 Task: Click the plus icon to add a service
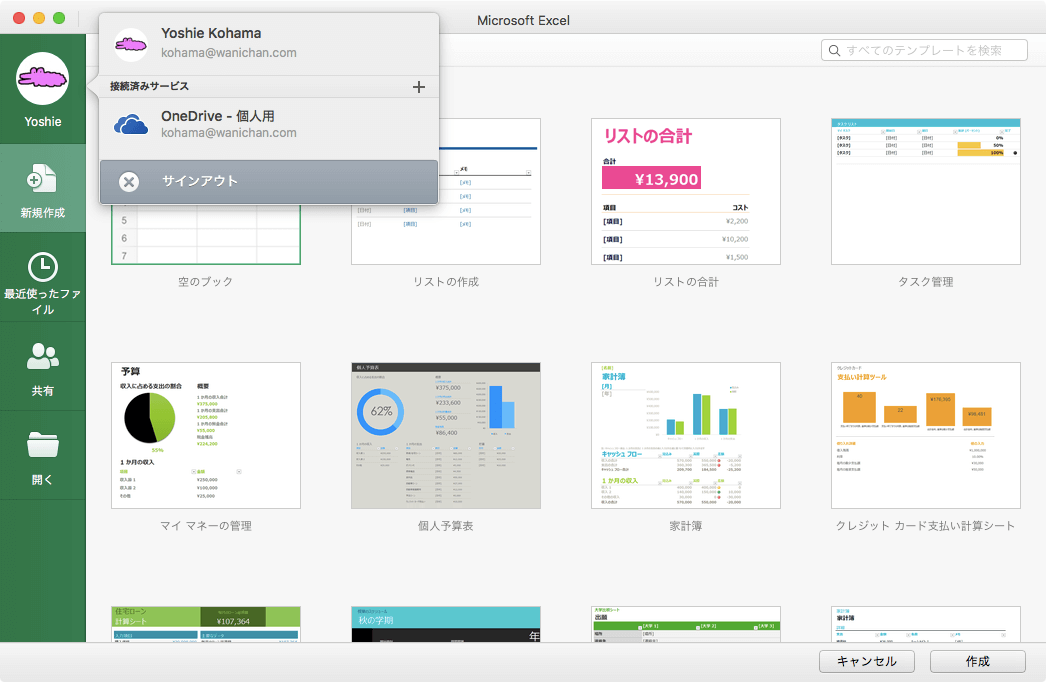click(419, 87)
